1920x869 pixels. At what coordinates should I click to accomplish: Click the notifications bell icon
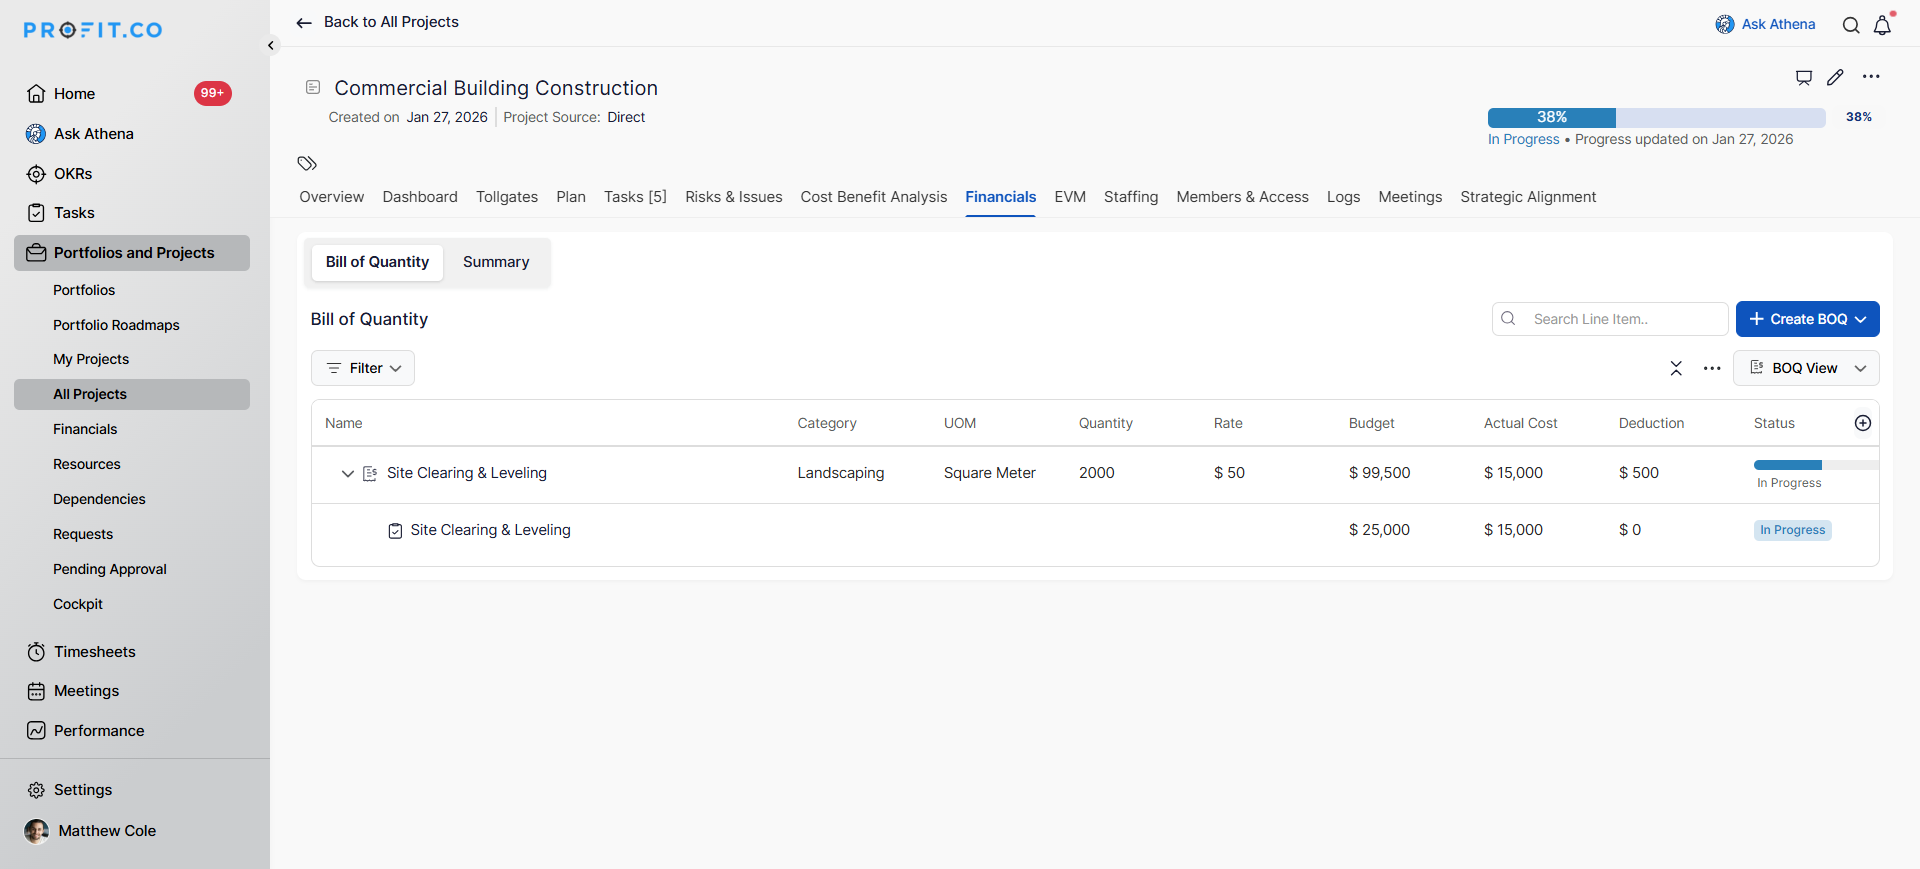[x=1882, y=25]
